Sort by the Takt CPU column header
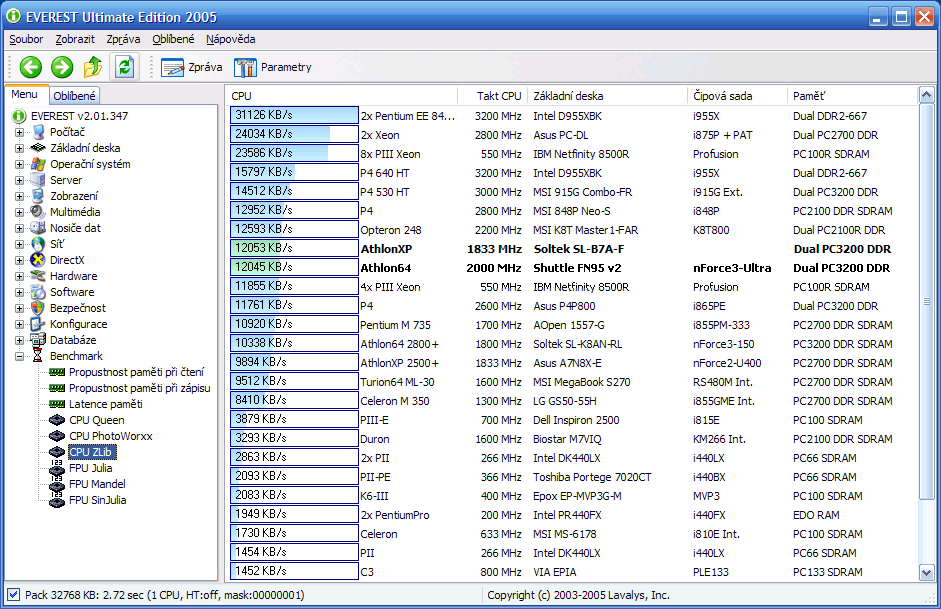 click(498, 96)
